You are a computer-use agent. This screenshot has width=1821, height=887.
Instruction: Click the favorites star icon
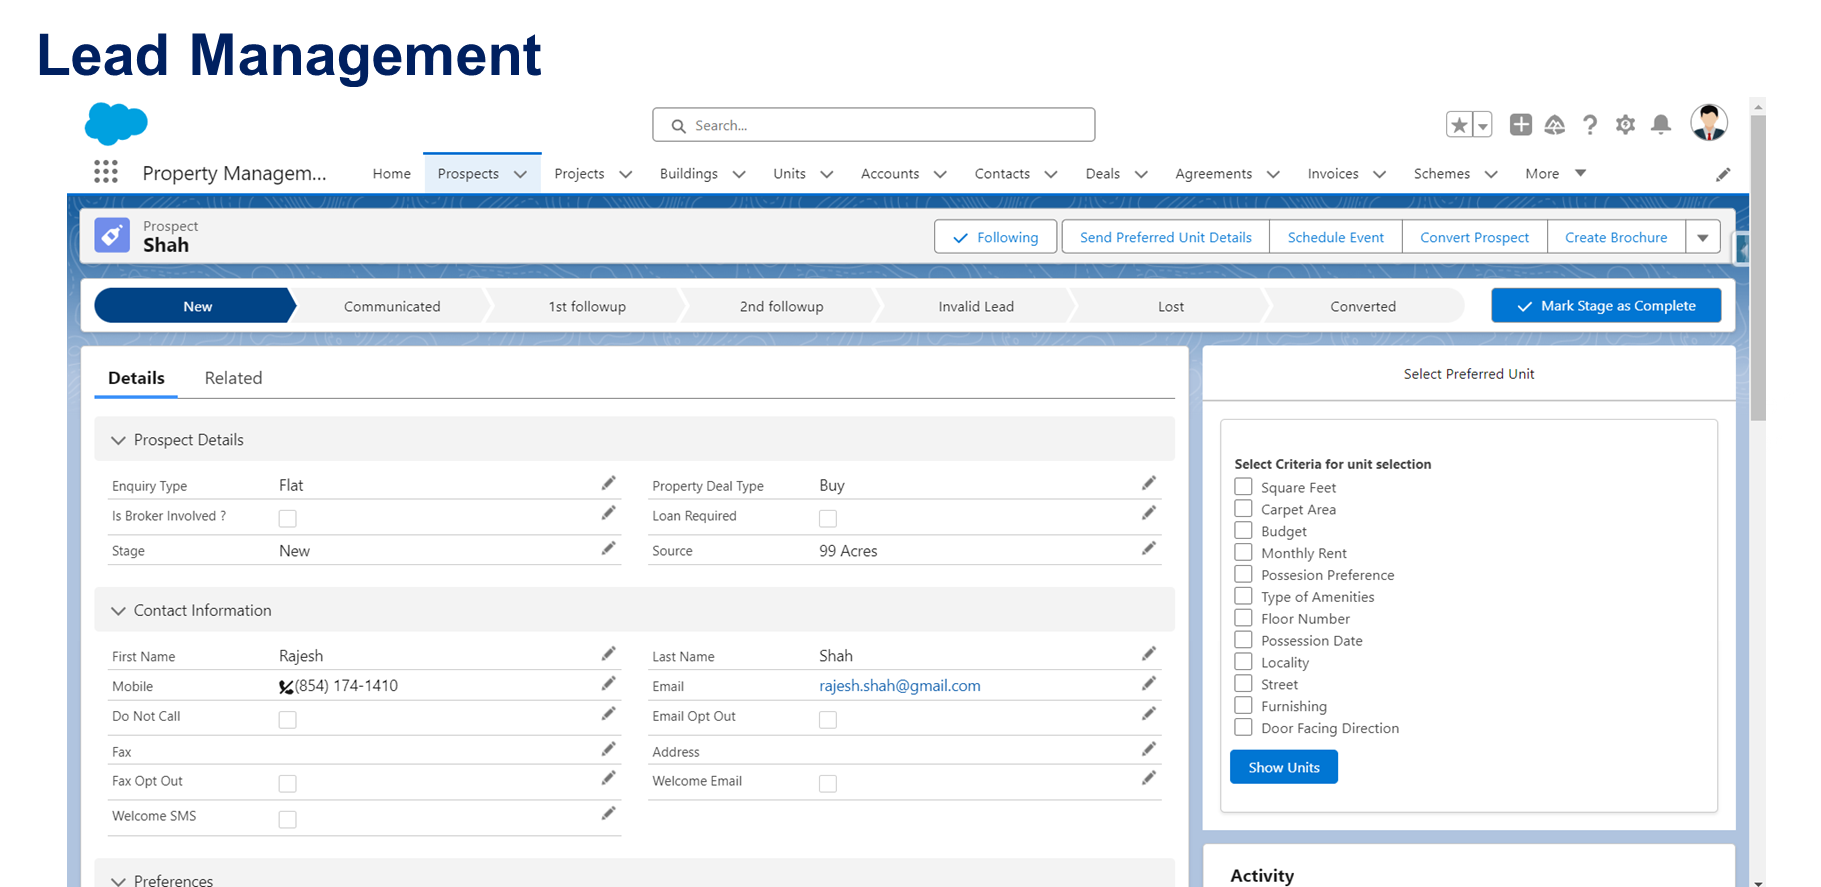click(x=1459, y=124)
